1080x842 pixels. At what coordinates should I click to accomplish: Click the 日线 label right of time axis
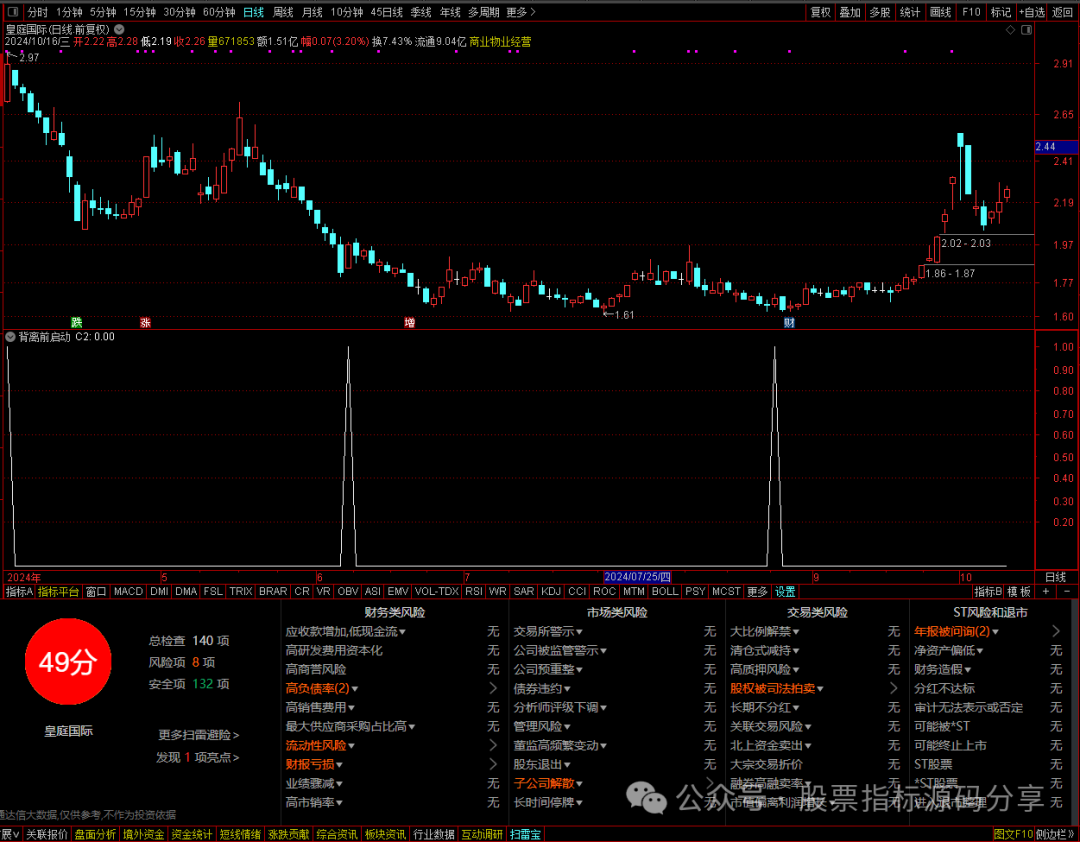[1055, 577]
